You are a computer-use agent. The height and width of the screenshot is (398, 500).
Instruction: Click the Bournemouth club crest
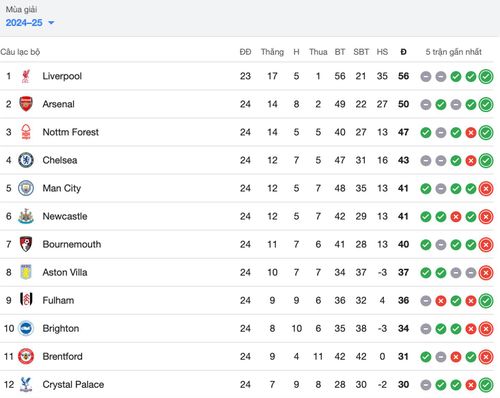point(26,244)
